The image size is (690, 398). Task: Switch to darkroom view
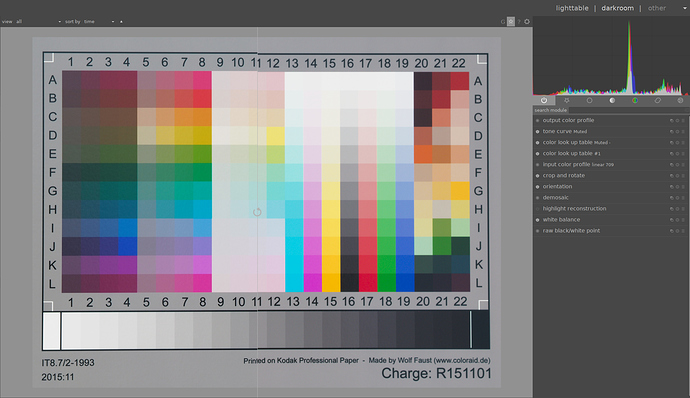[617, 8]
